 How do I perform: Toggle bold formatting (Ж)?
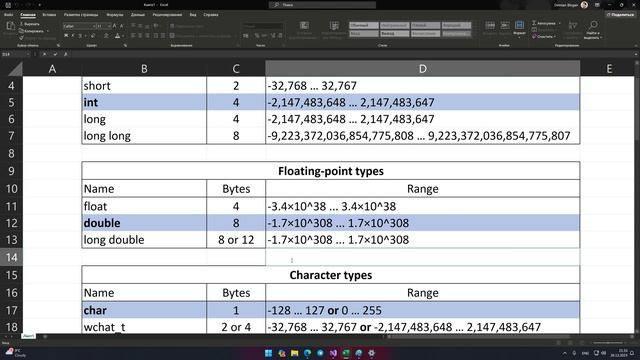66,36
